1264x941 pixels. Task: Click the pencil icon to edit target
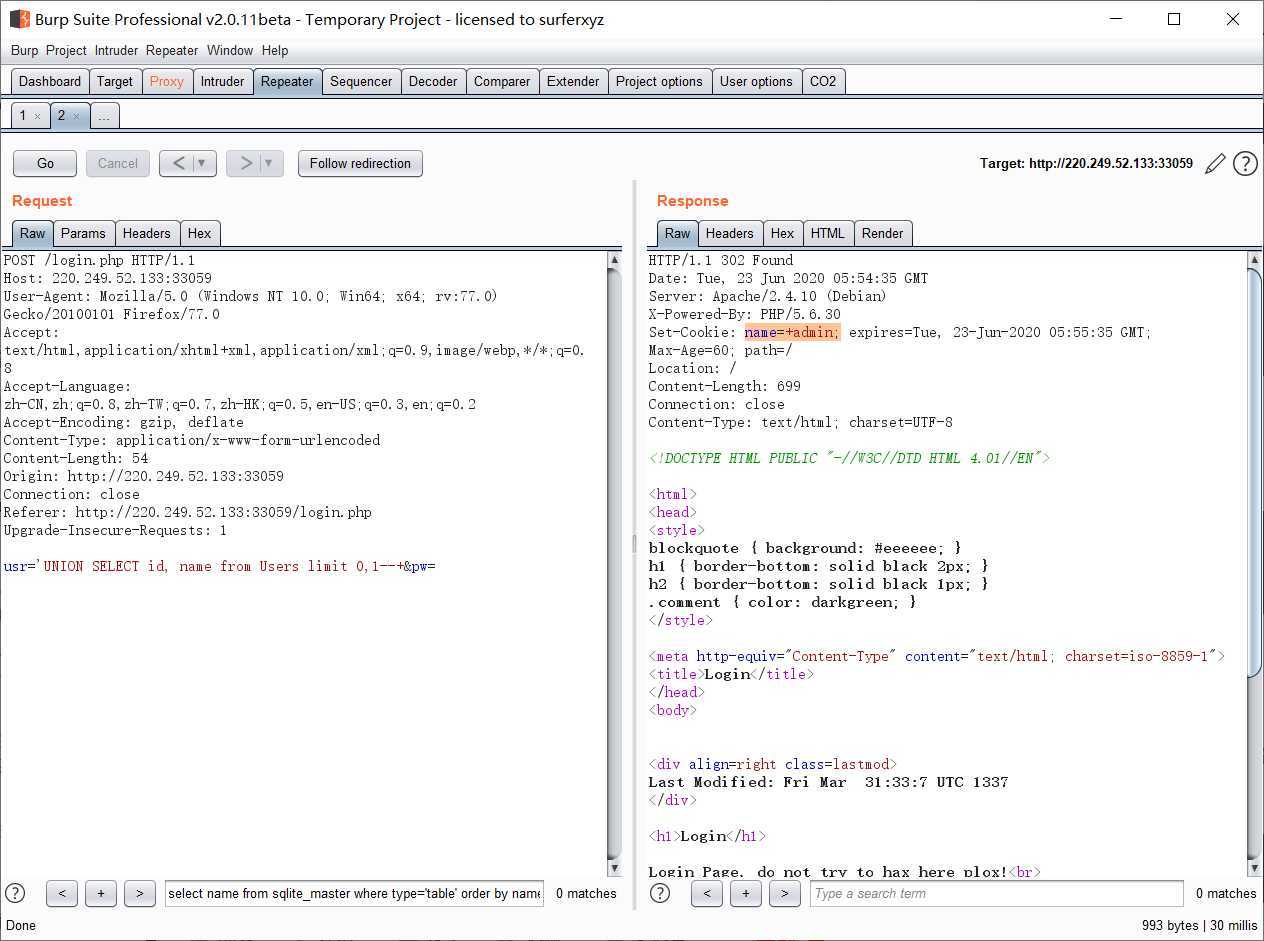[1215, 164]
